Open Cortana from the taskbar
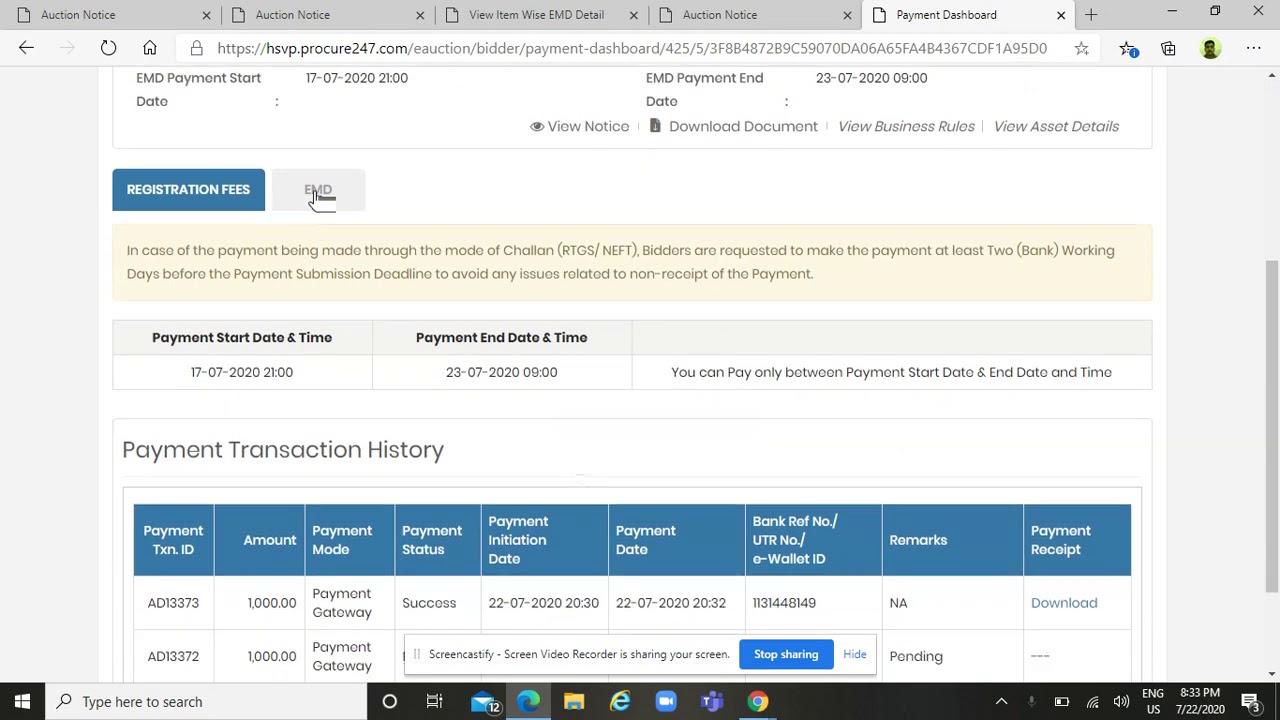 (390, 702)
